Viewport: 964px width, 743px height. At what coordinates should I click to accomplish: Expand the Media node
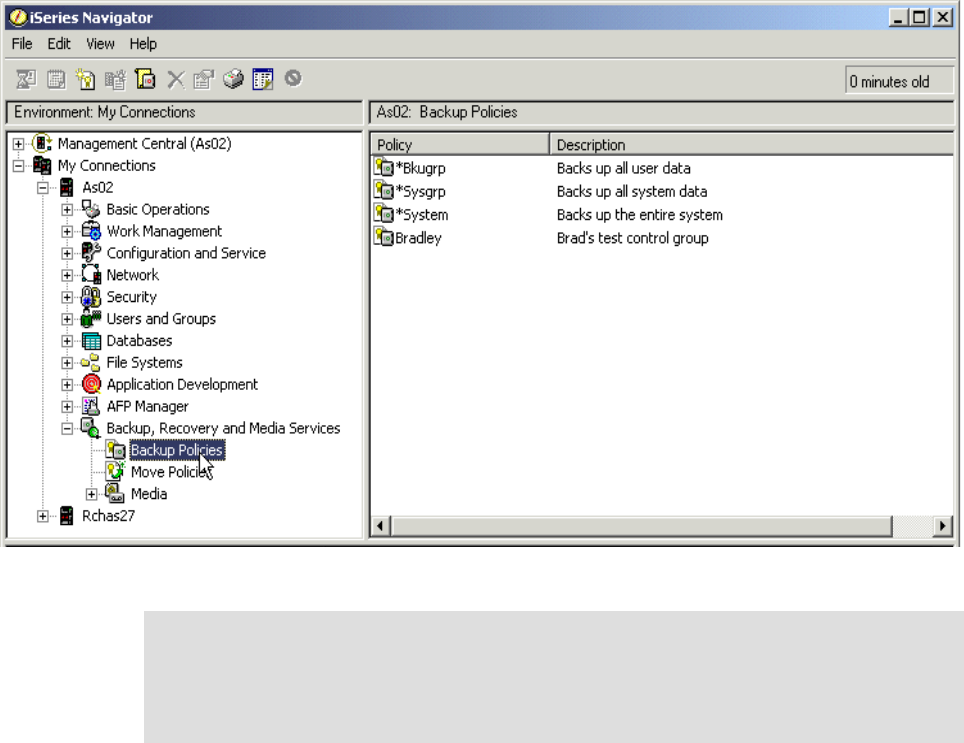pos(92,494)
